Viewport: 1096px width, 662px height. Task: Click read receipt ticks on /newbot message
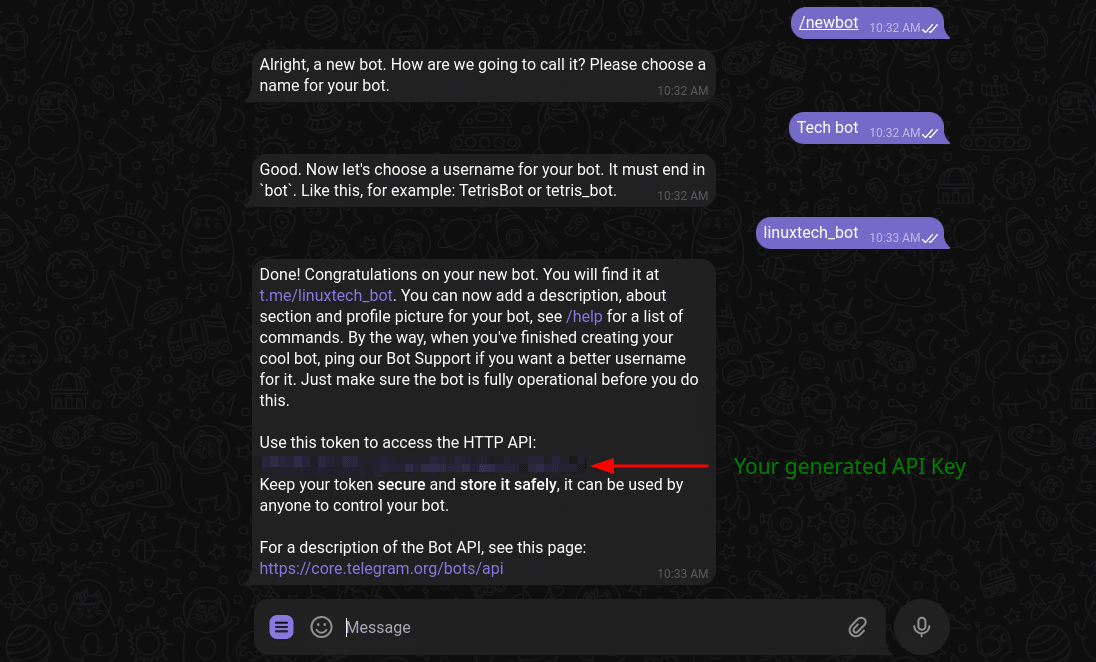931,28
